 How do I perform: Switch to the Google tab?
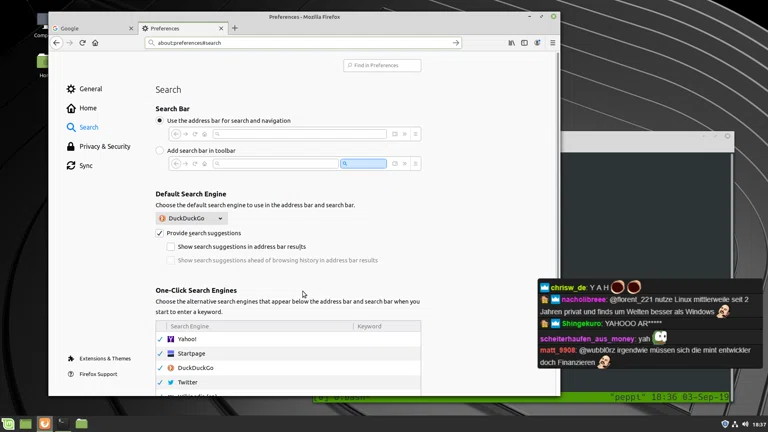pos(93,28)
